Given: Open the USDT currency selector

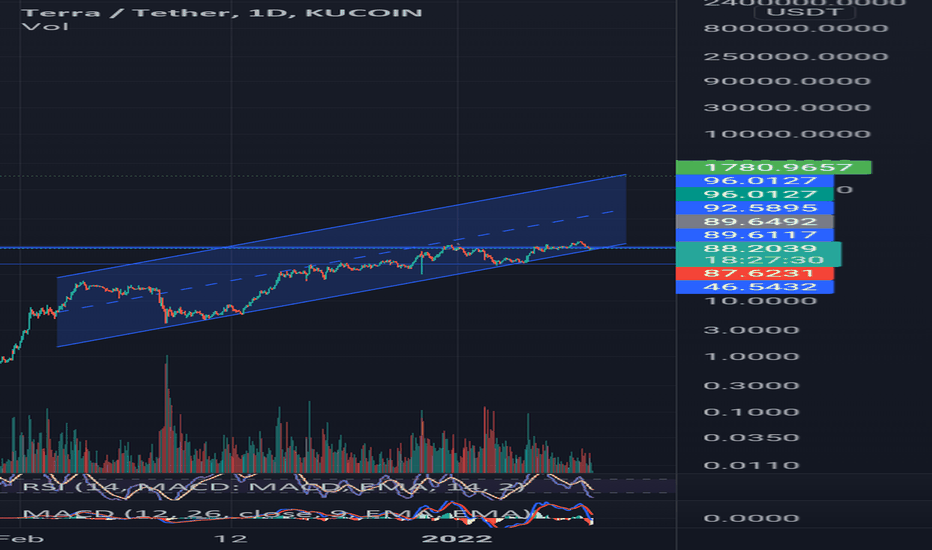Looking at the screenshot, I should pos(804,12).
